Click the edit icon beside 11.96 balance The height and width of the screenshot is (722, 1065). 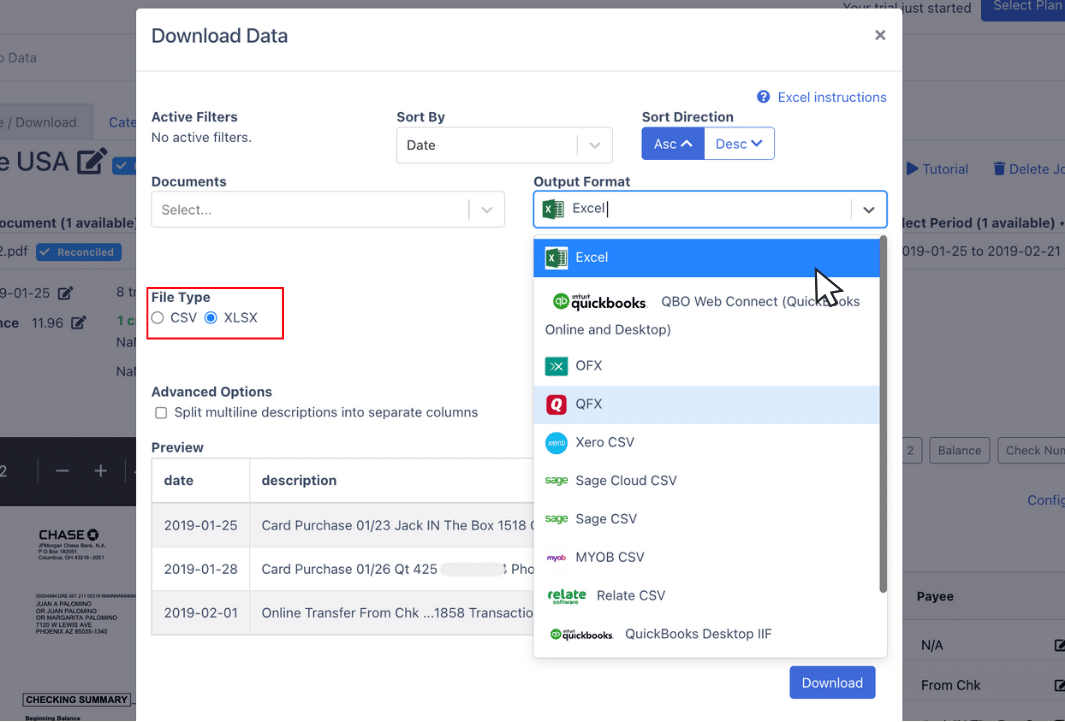tap(79, 323)
